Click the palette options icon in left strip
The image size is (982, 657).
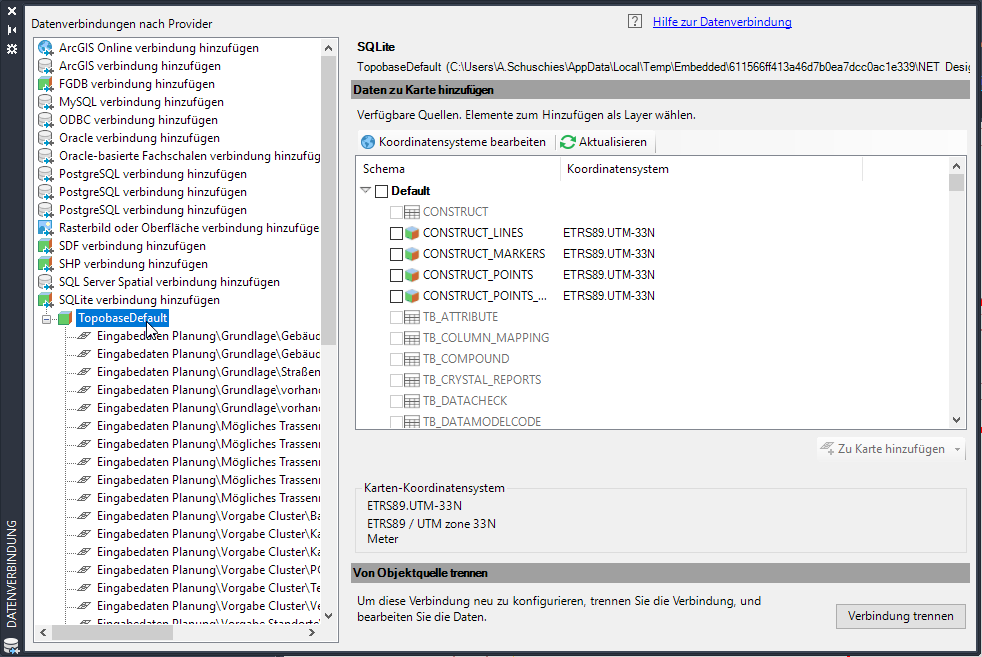coord(12,48)
